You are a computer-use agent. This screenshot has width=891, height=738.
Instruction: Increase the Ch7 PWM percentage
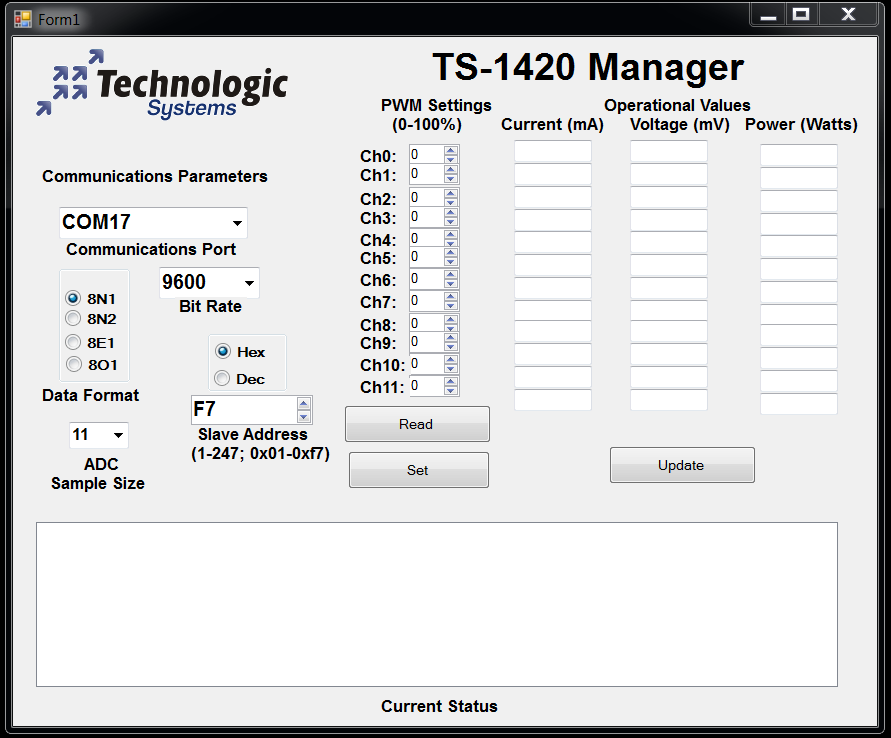tap(451, 297)
